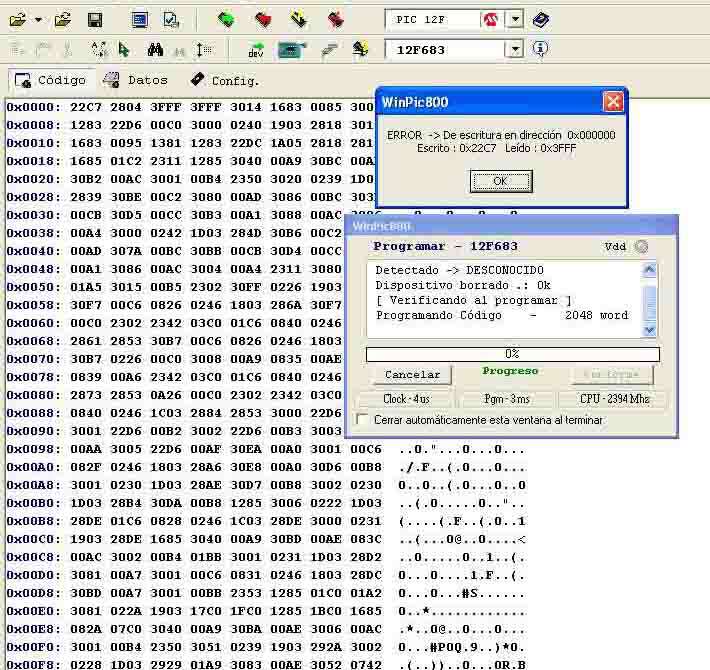
Task: Click address row 0x0098: in hex view
Action: point(34,449)
